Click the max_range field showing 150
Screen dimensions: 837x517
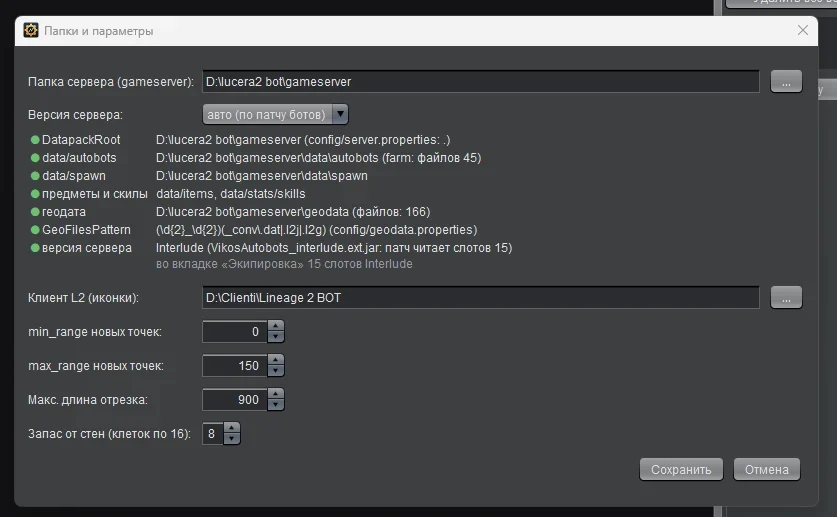point(235,365)
